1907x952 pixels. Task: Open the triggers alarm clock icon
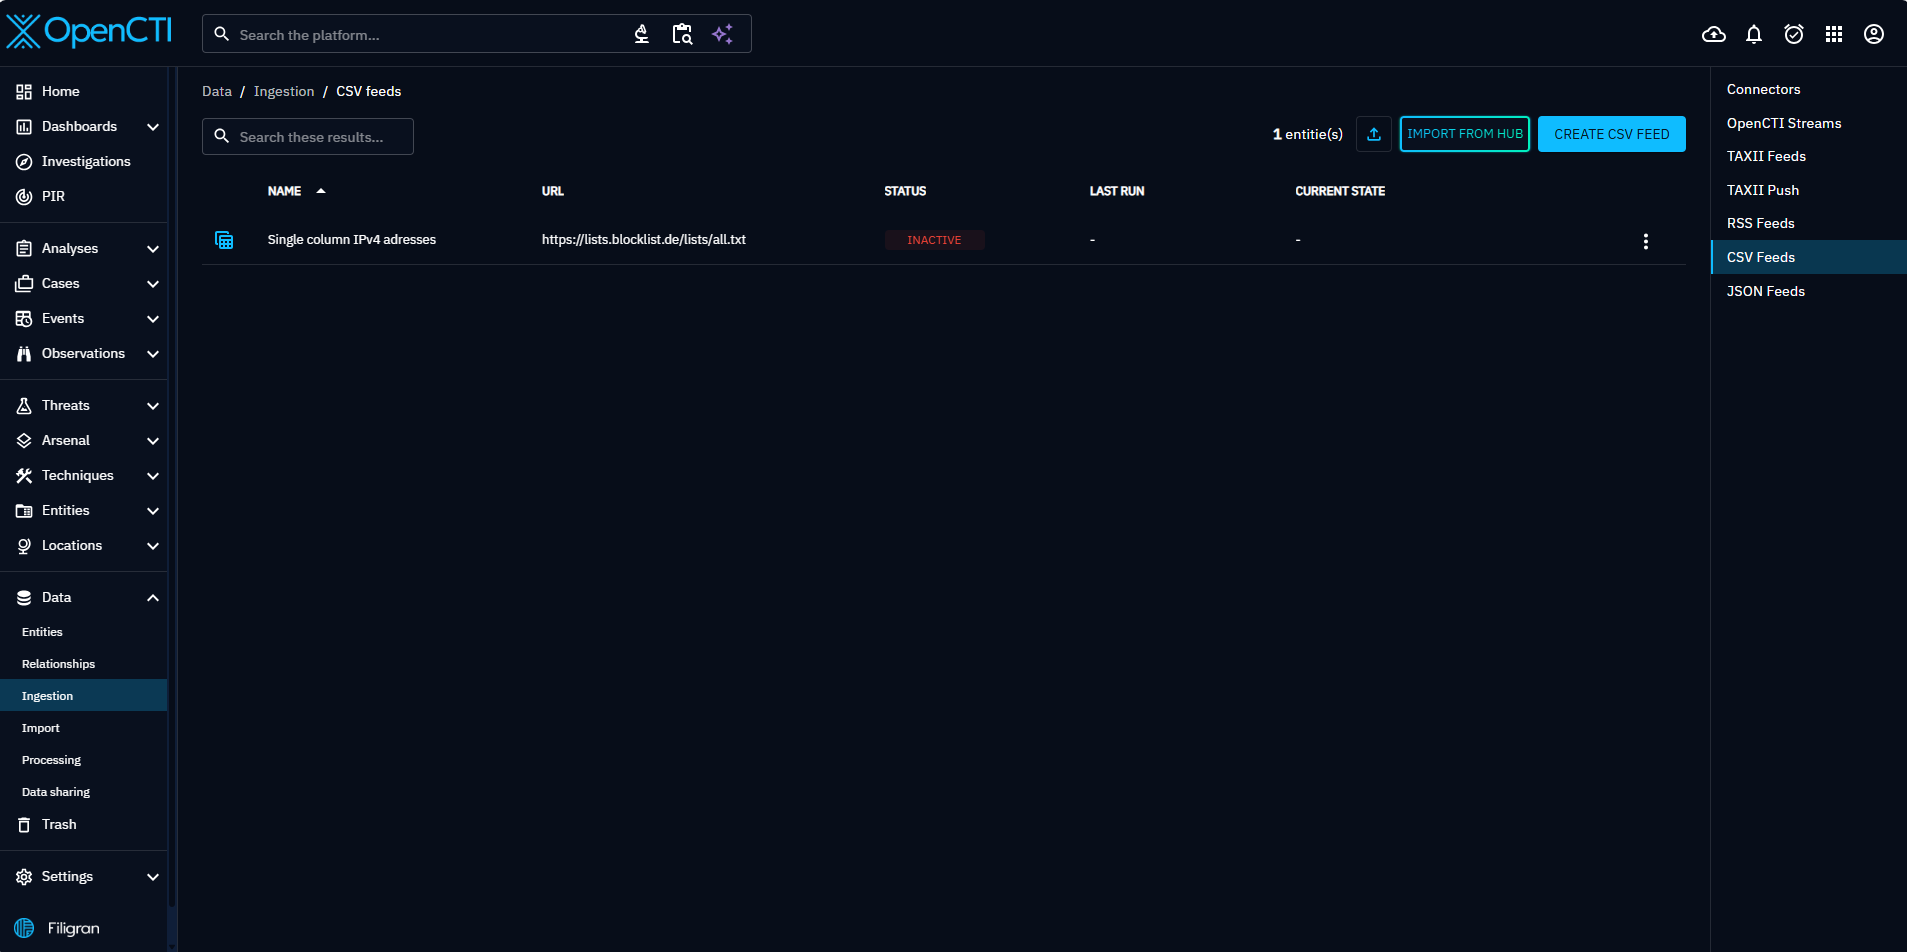(1793, 35)
